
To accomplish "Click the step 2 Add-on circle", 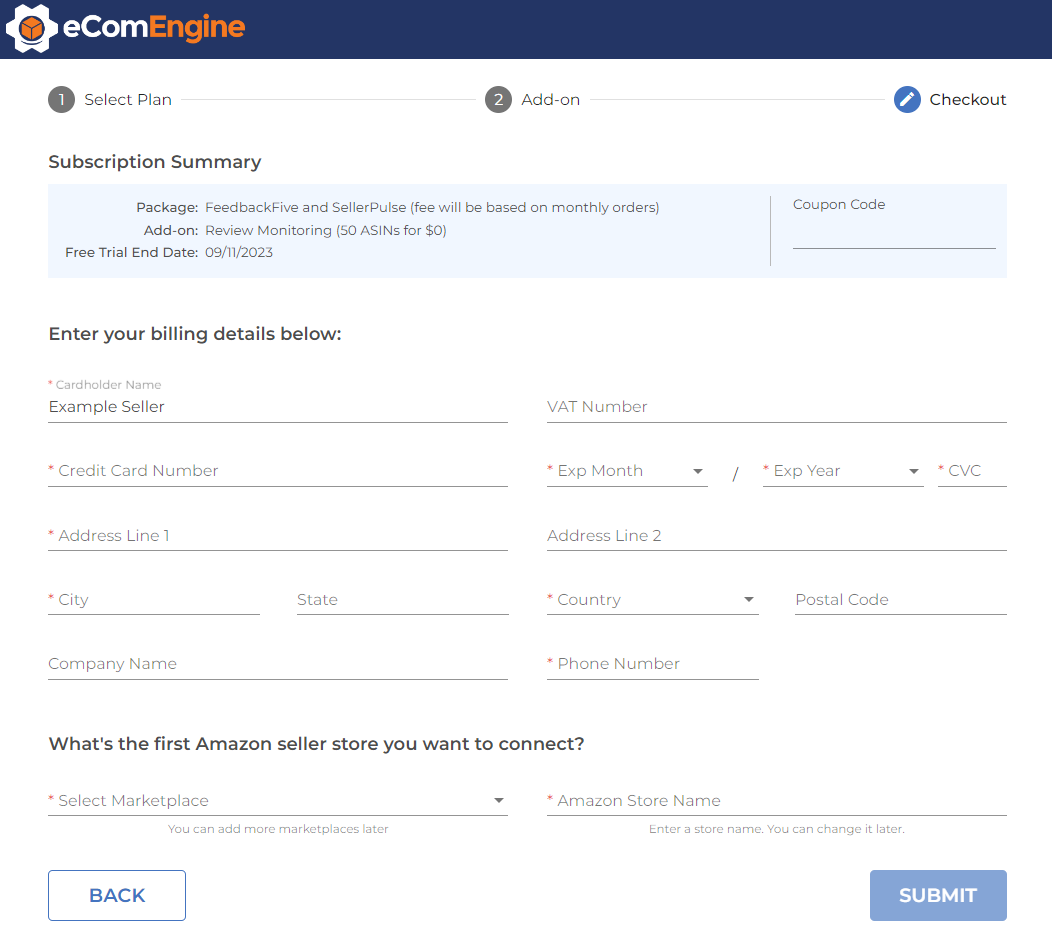I will tap(498, 100).
